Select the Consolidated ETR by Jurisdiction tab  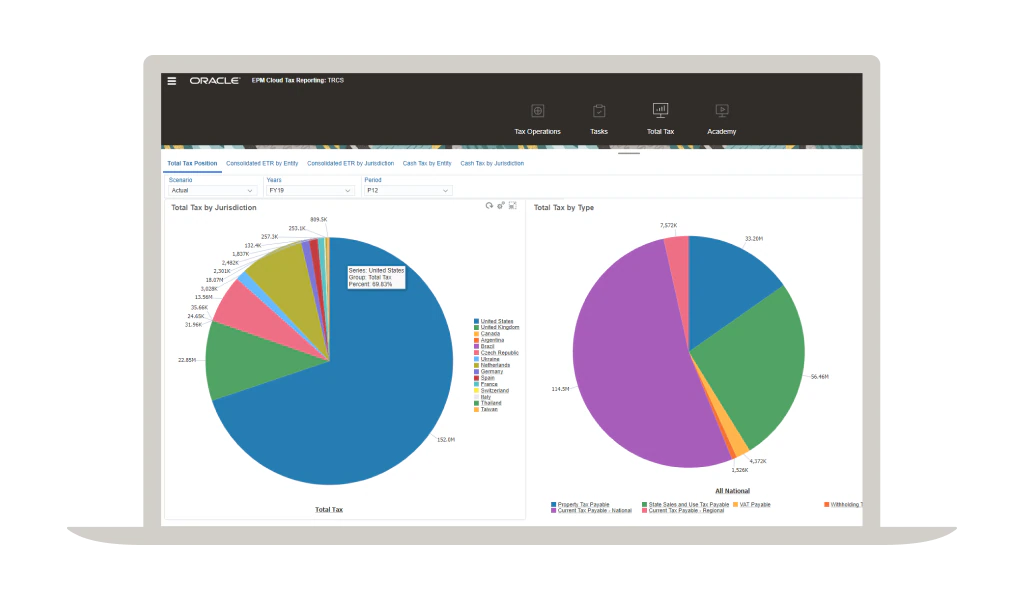[350, 163]
